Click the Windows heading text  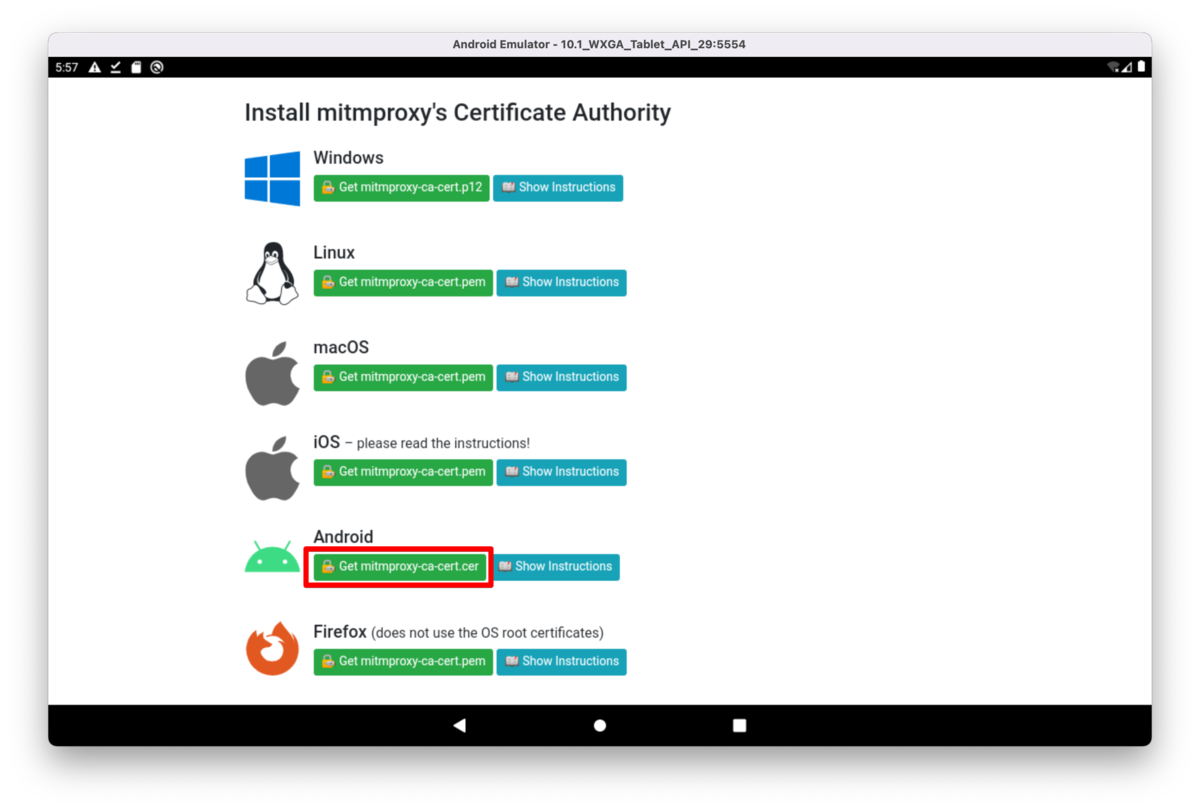point(348,158)
